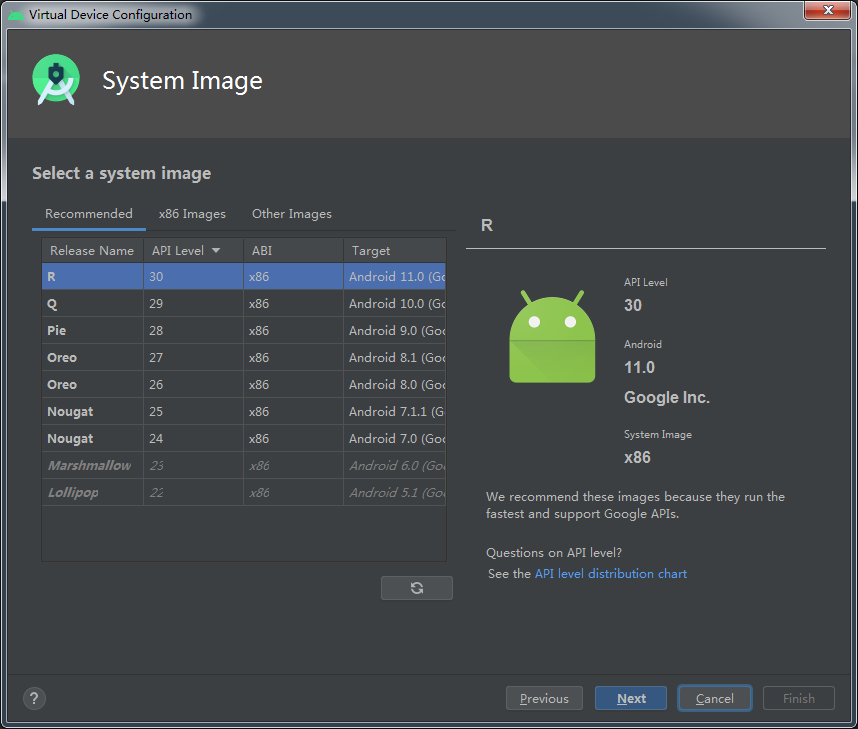The width and height of the screenshot is (858, 729).
Task: Click the Previous button
Action: click(x=544, y=698)
